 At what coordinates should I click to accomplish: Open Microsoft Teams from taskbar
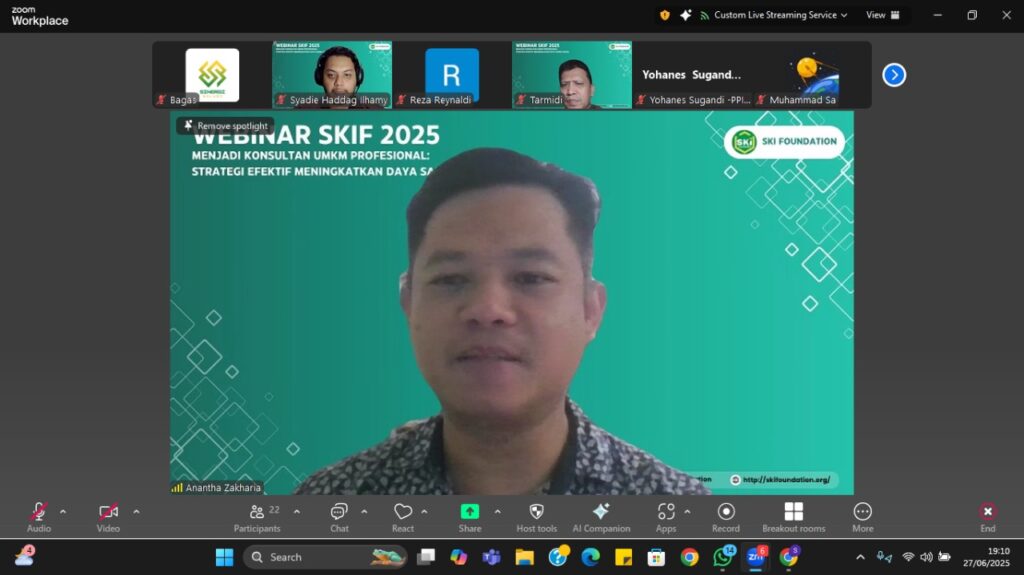coord(492,557)
